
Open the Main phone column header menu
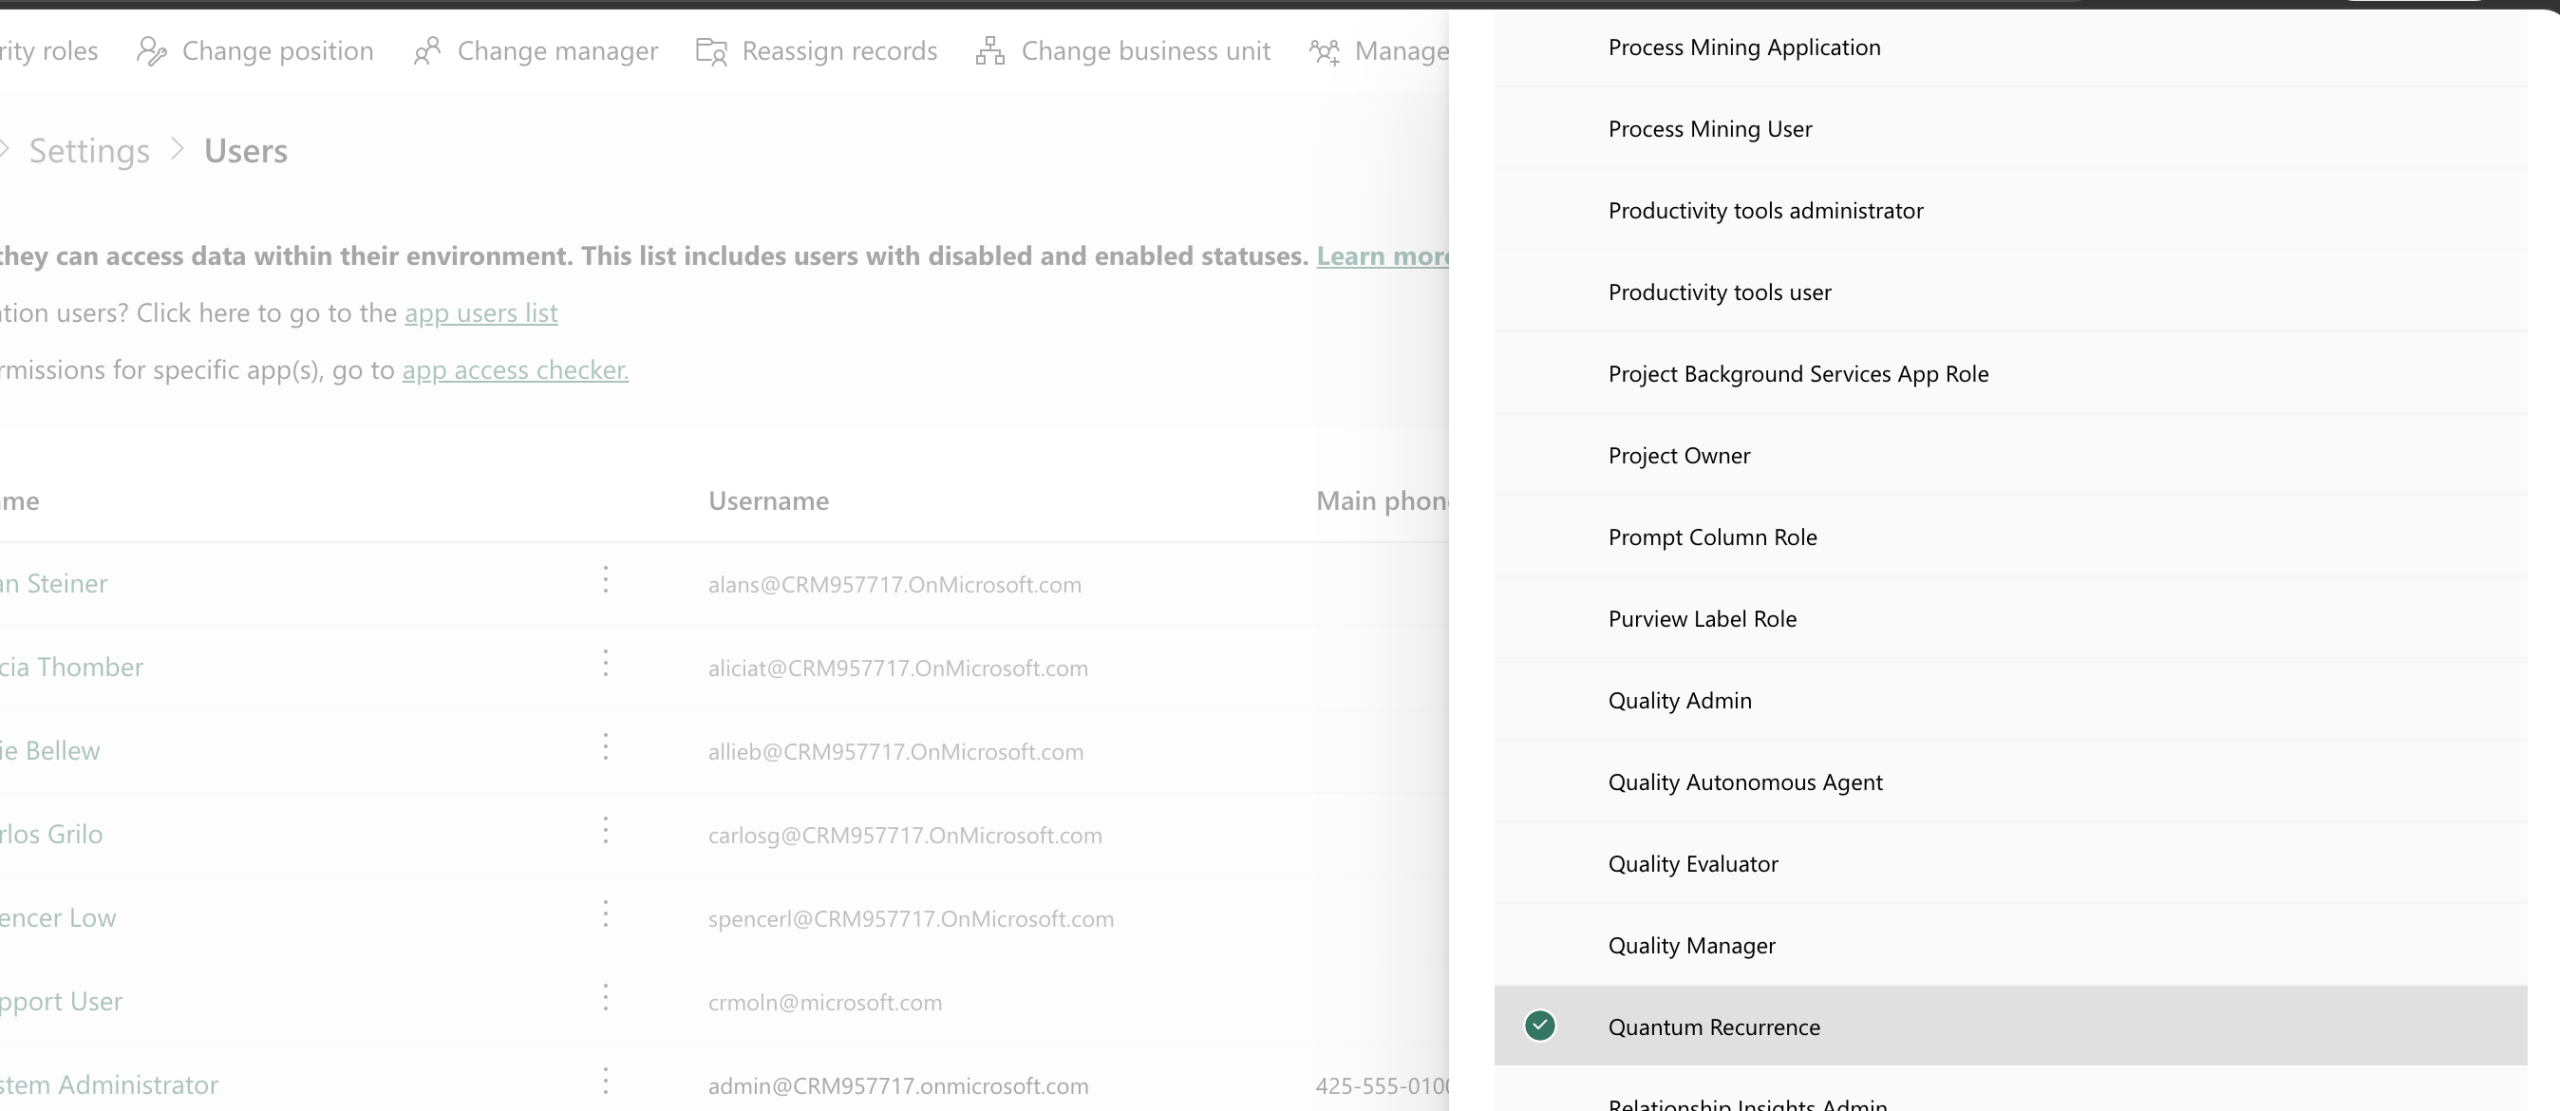[x=1380, y=501]
